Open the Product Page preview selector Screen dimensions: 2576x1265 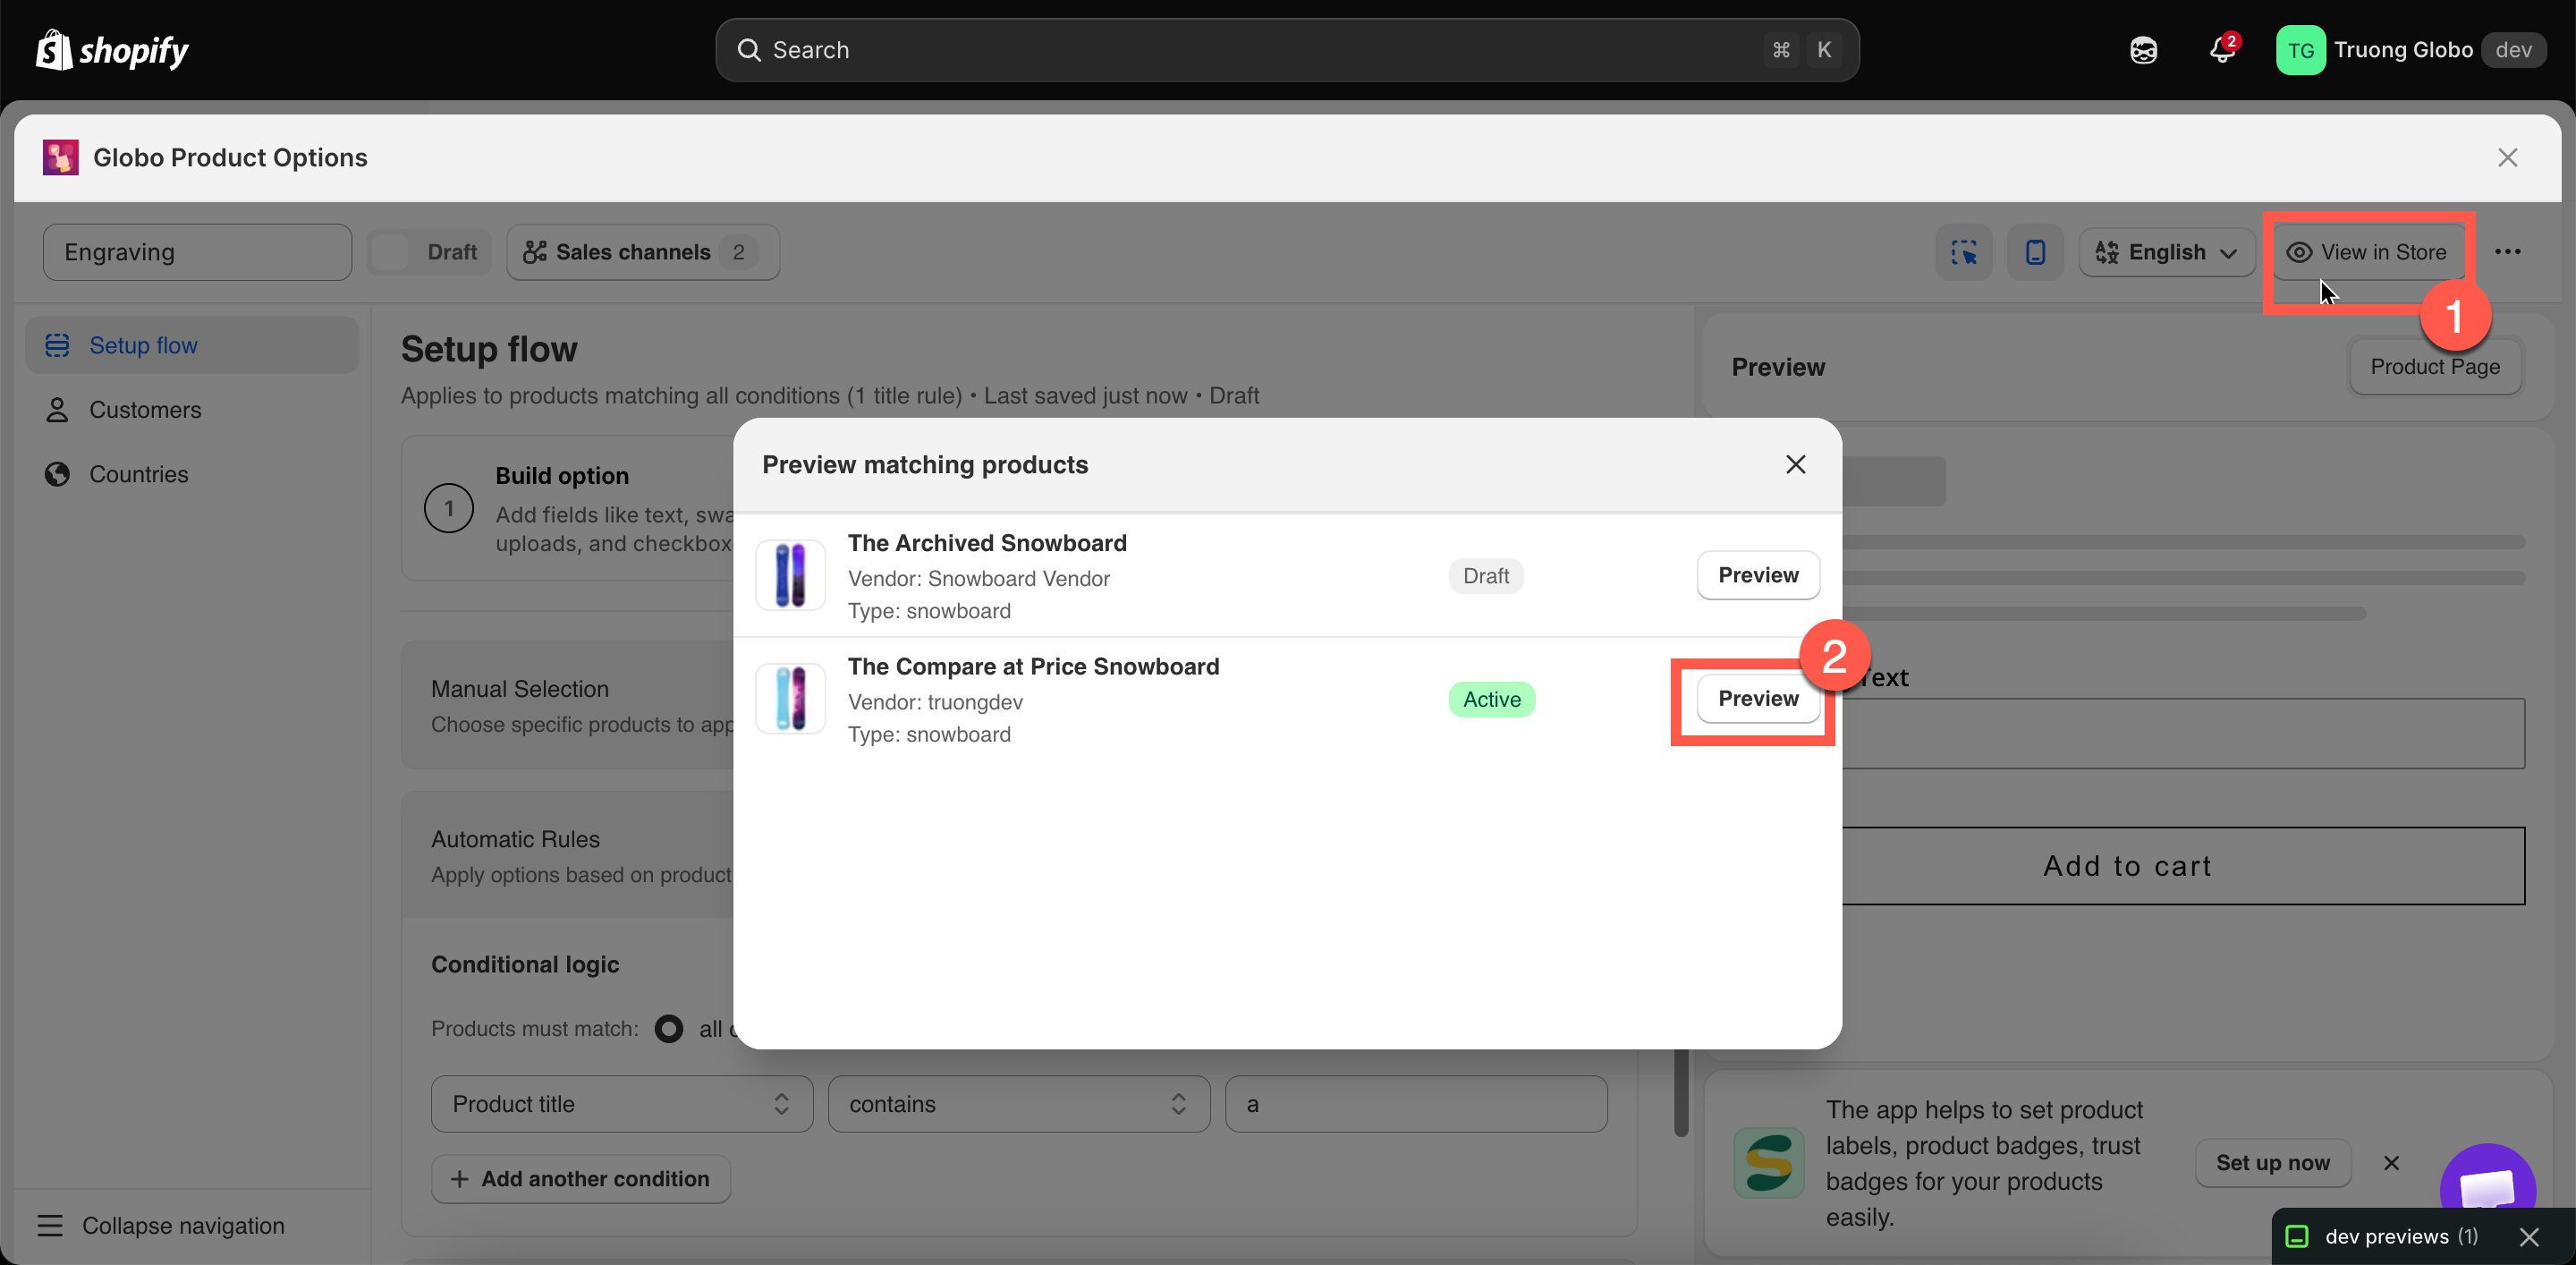click(2435, 367)
